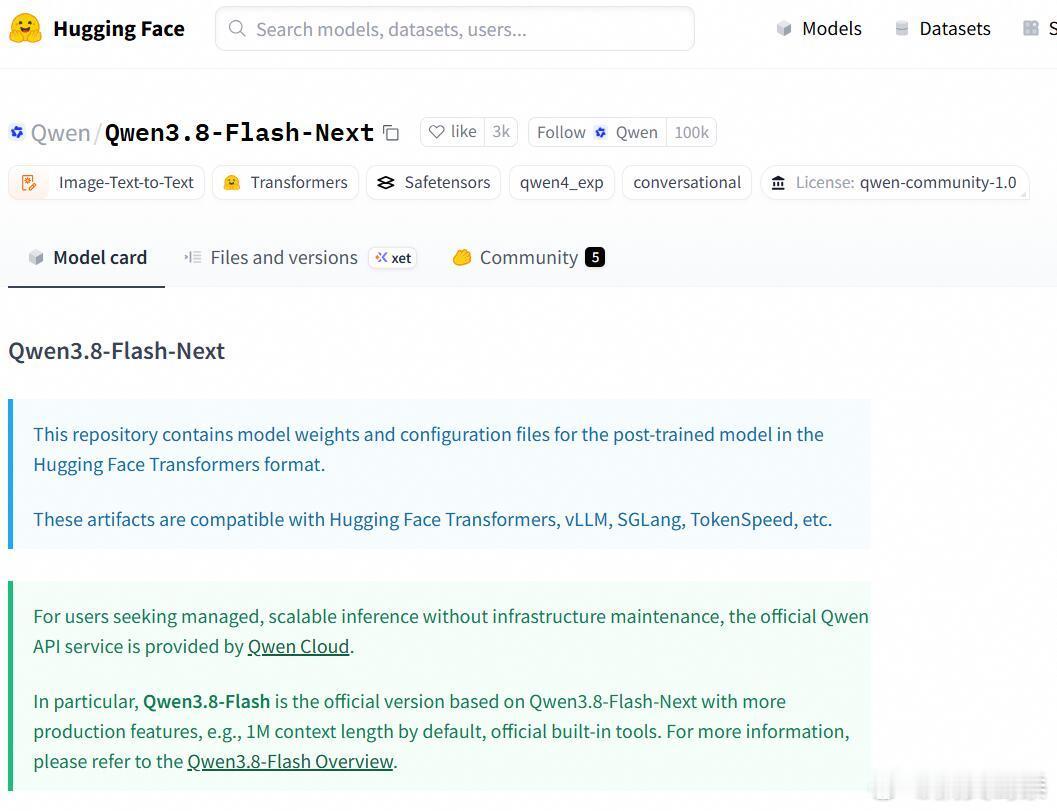Click the Community count badge 5
The image size is (1057, 811).
point(595,258)
